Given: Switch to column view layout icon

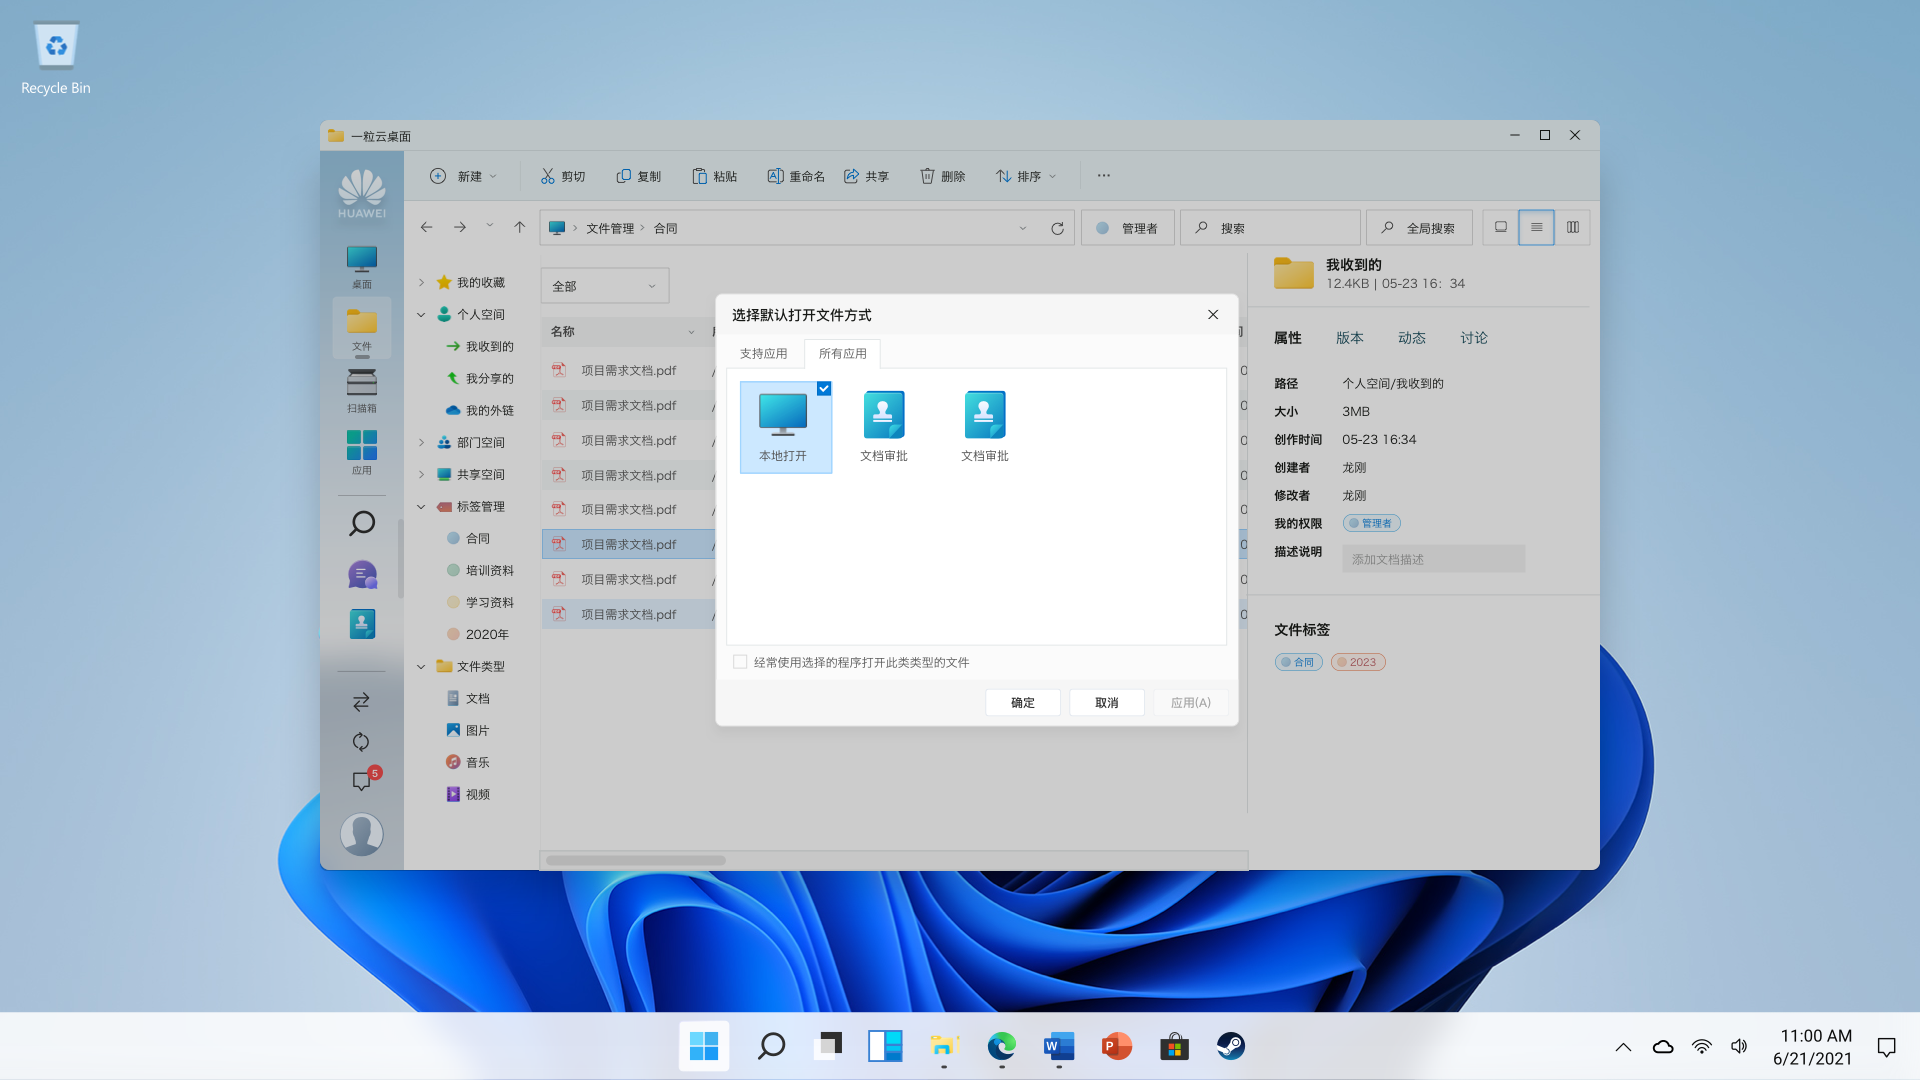Looking at the screenshot, I should point(1572,227).
